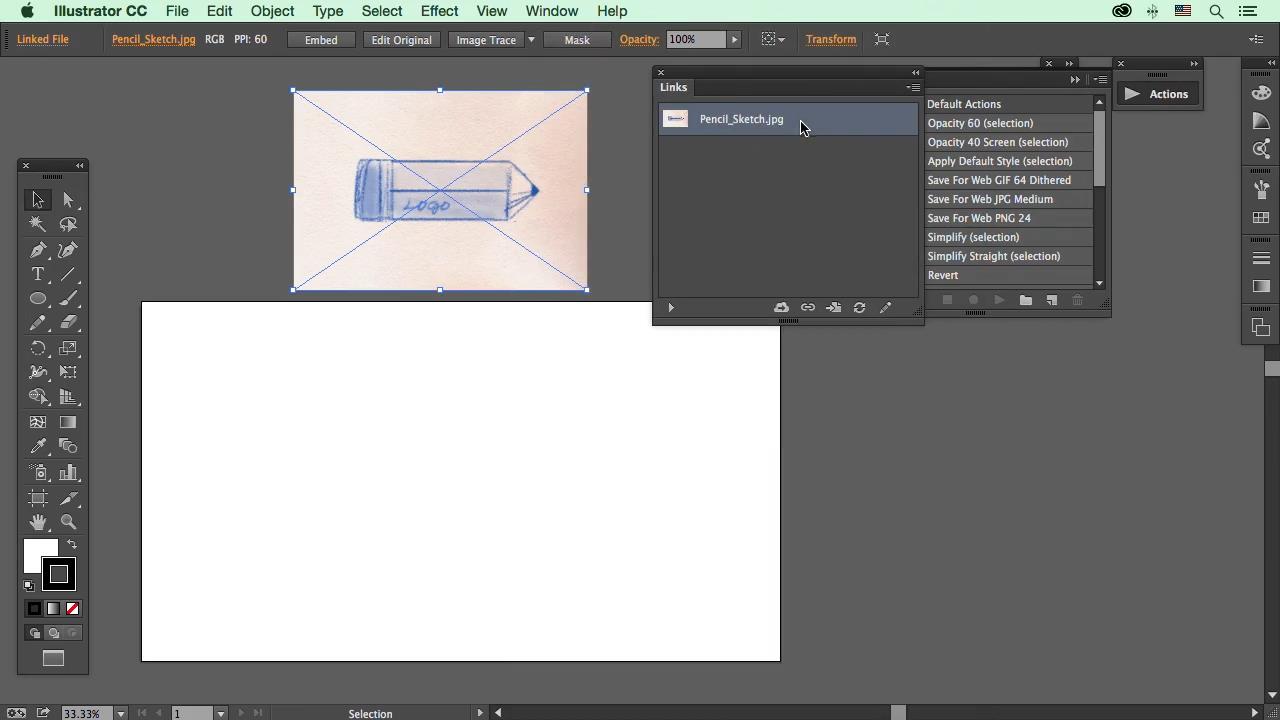Choose the Lasso tool
The height and width of the screenshot is (720, 1280).
[x=68, y=225]
